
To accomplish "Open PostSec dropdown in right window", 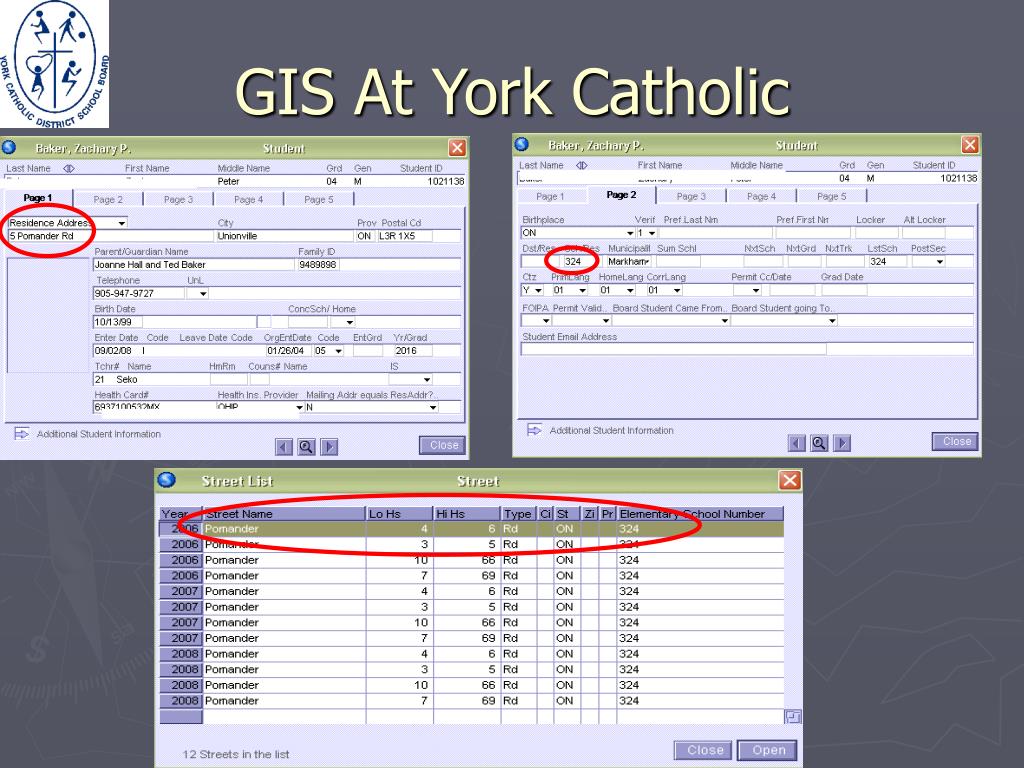I will click(x=939, y=262).
